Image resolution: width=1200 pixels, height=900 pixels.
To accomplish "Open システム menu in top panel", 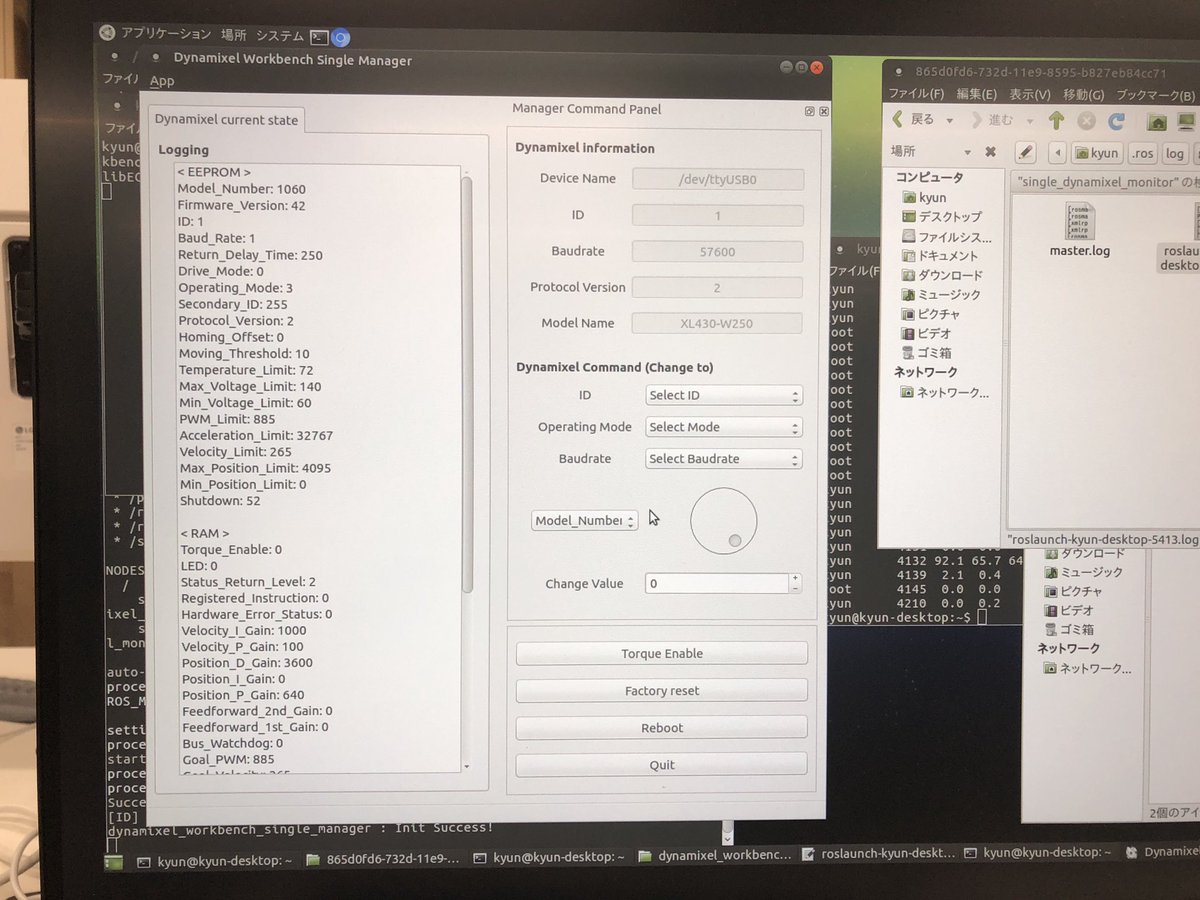I will pos(279,36).
